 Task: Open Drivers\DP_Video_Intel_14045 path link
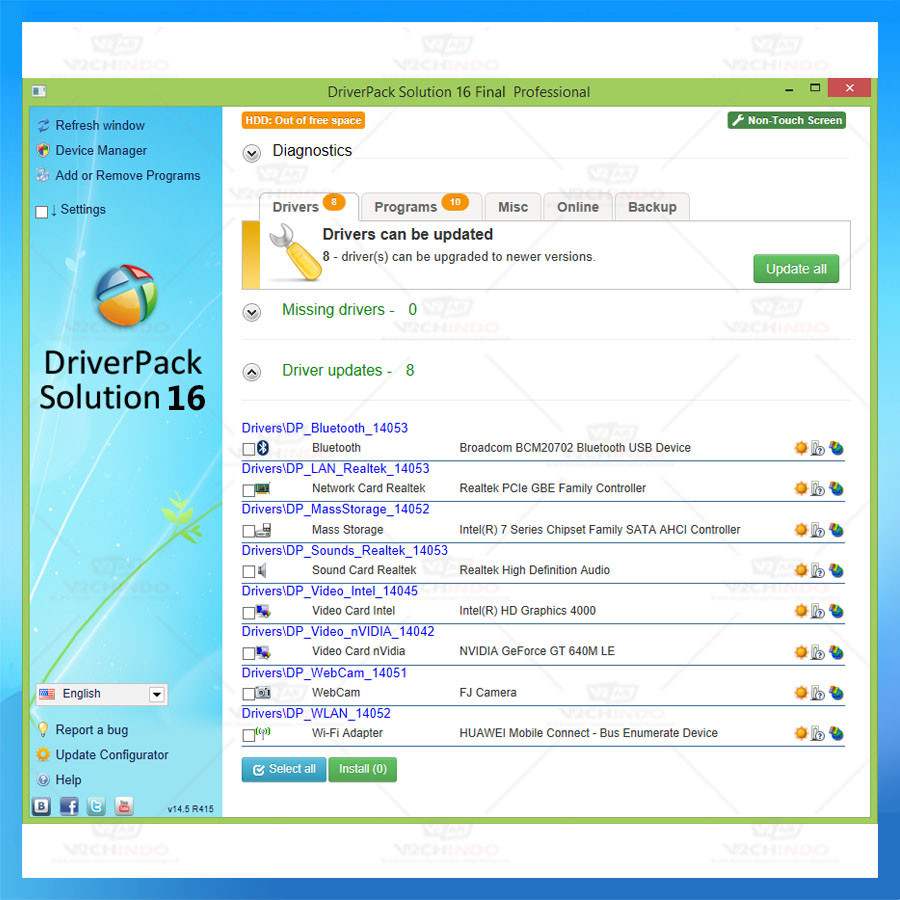[330, 591]
